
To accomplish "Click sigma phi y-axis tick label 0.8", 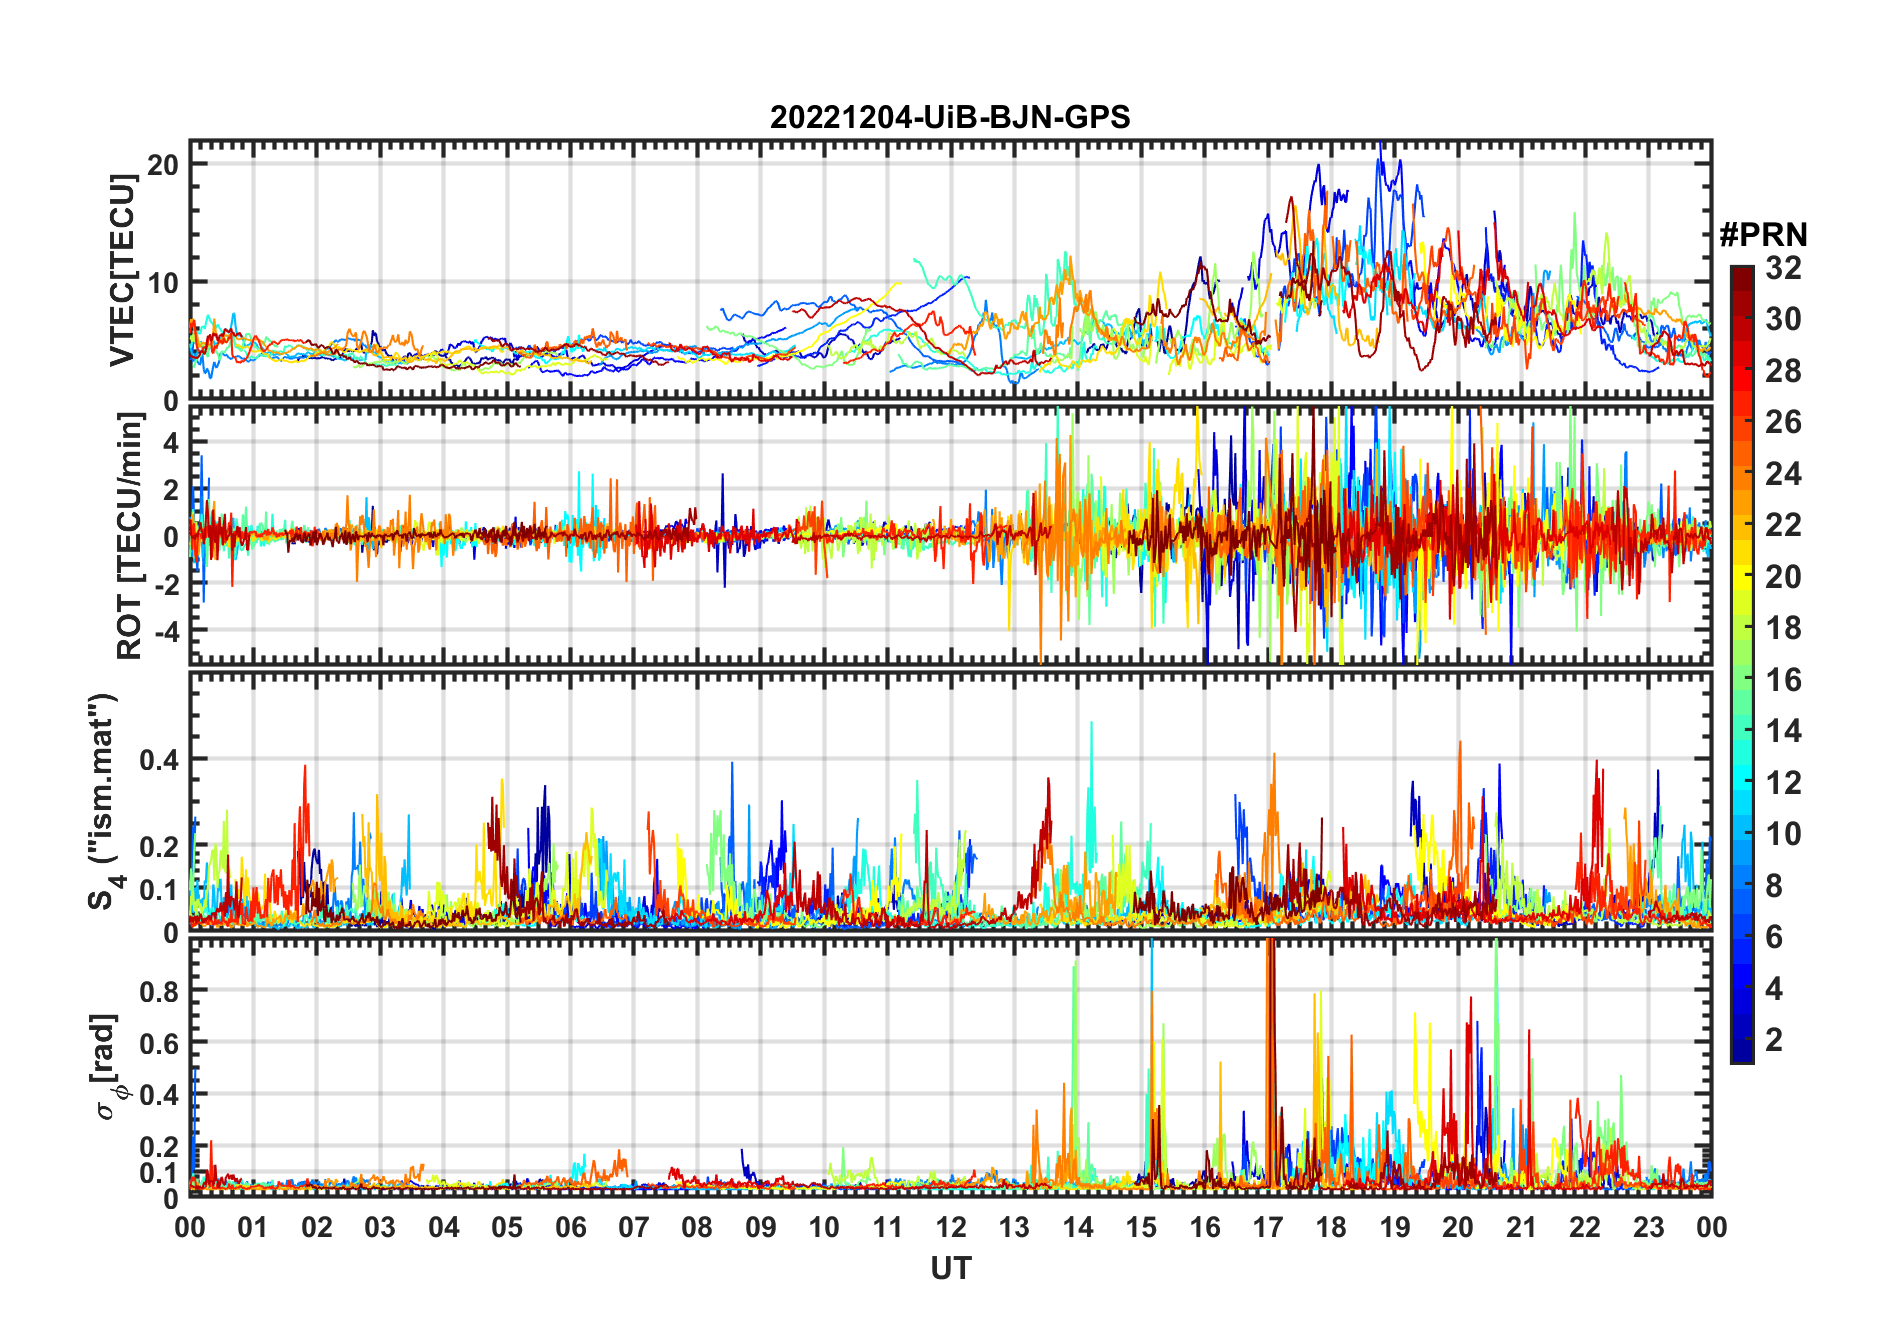I will tap(159, 991).
